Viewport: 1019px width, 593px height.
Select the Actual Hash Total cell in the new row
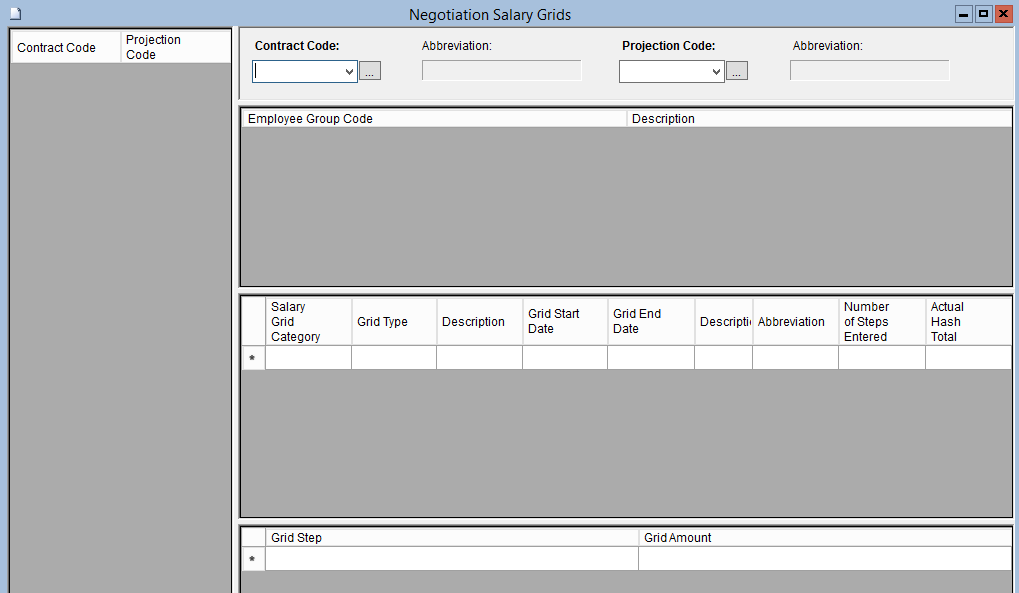pyautogui.click(x=967, y=358)
